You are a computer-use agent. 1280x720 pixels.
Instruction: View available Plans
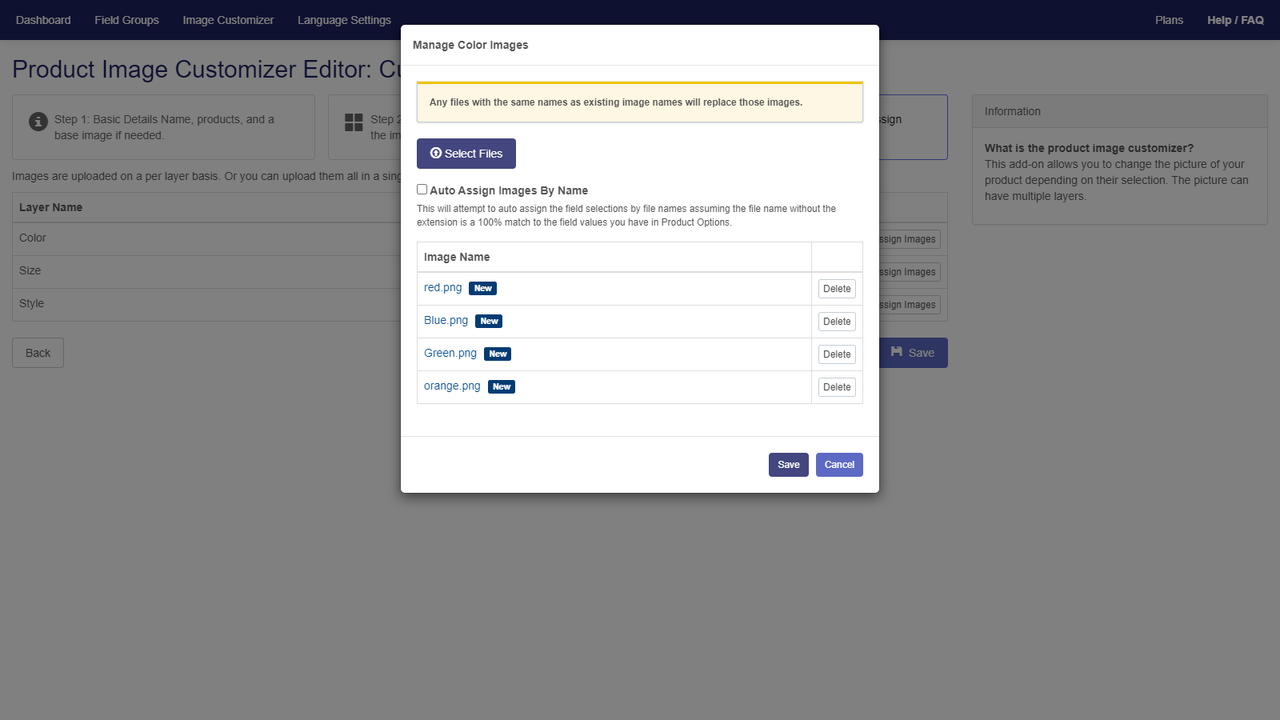click(x=1168, y=19)
